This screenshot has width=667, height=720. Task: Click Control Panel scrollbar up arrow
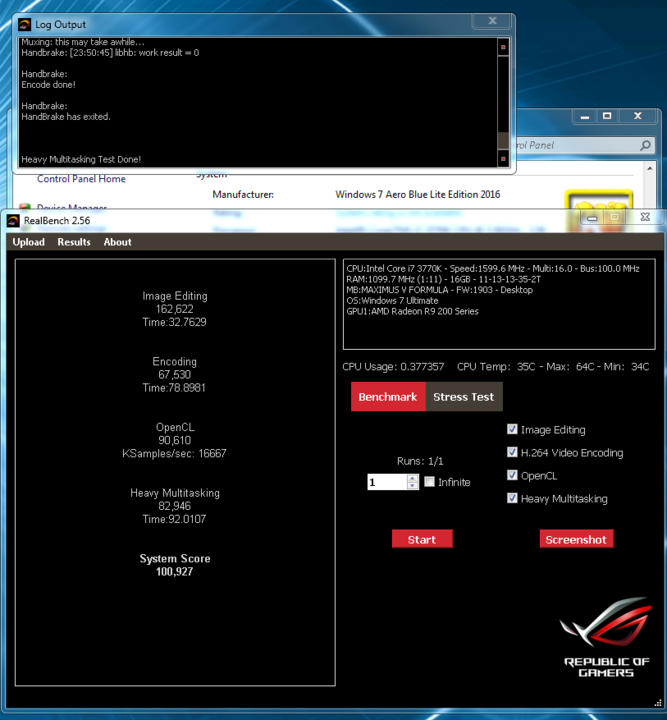(x=650, y=169)
